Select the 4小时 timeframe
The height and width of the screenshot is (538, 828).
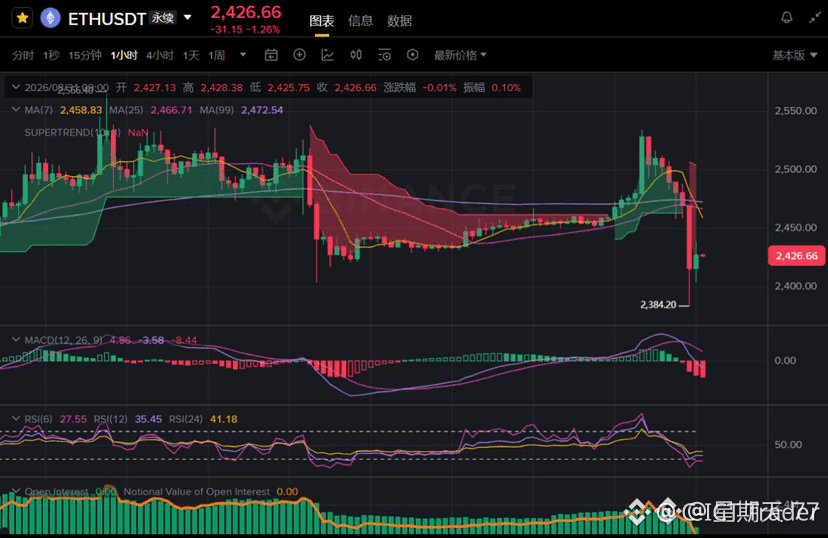[160, 55]
